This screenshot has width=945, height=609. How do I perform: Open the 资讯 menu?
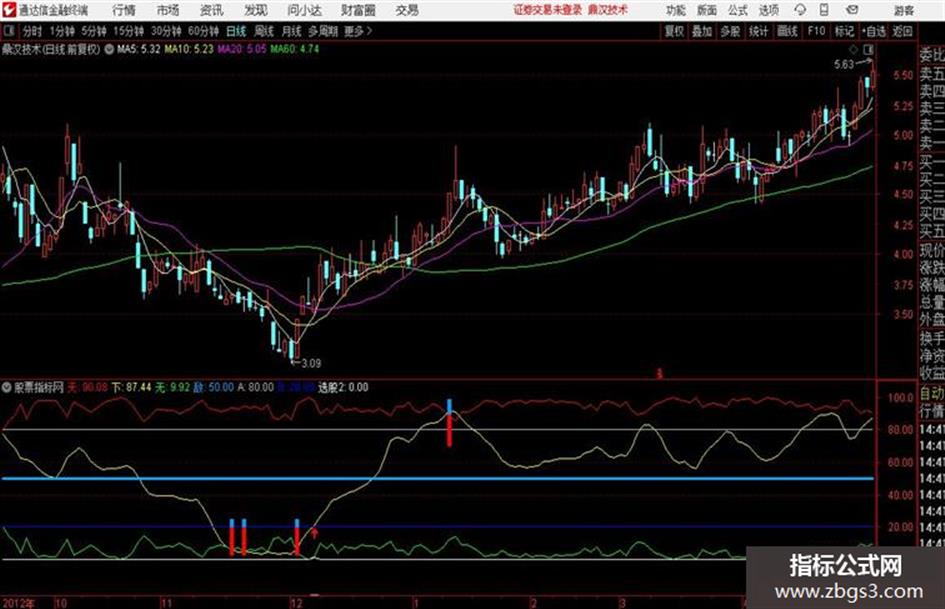(212, 10)
